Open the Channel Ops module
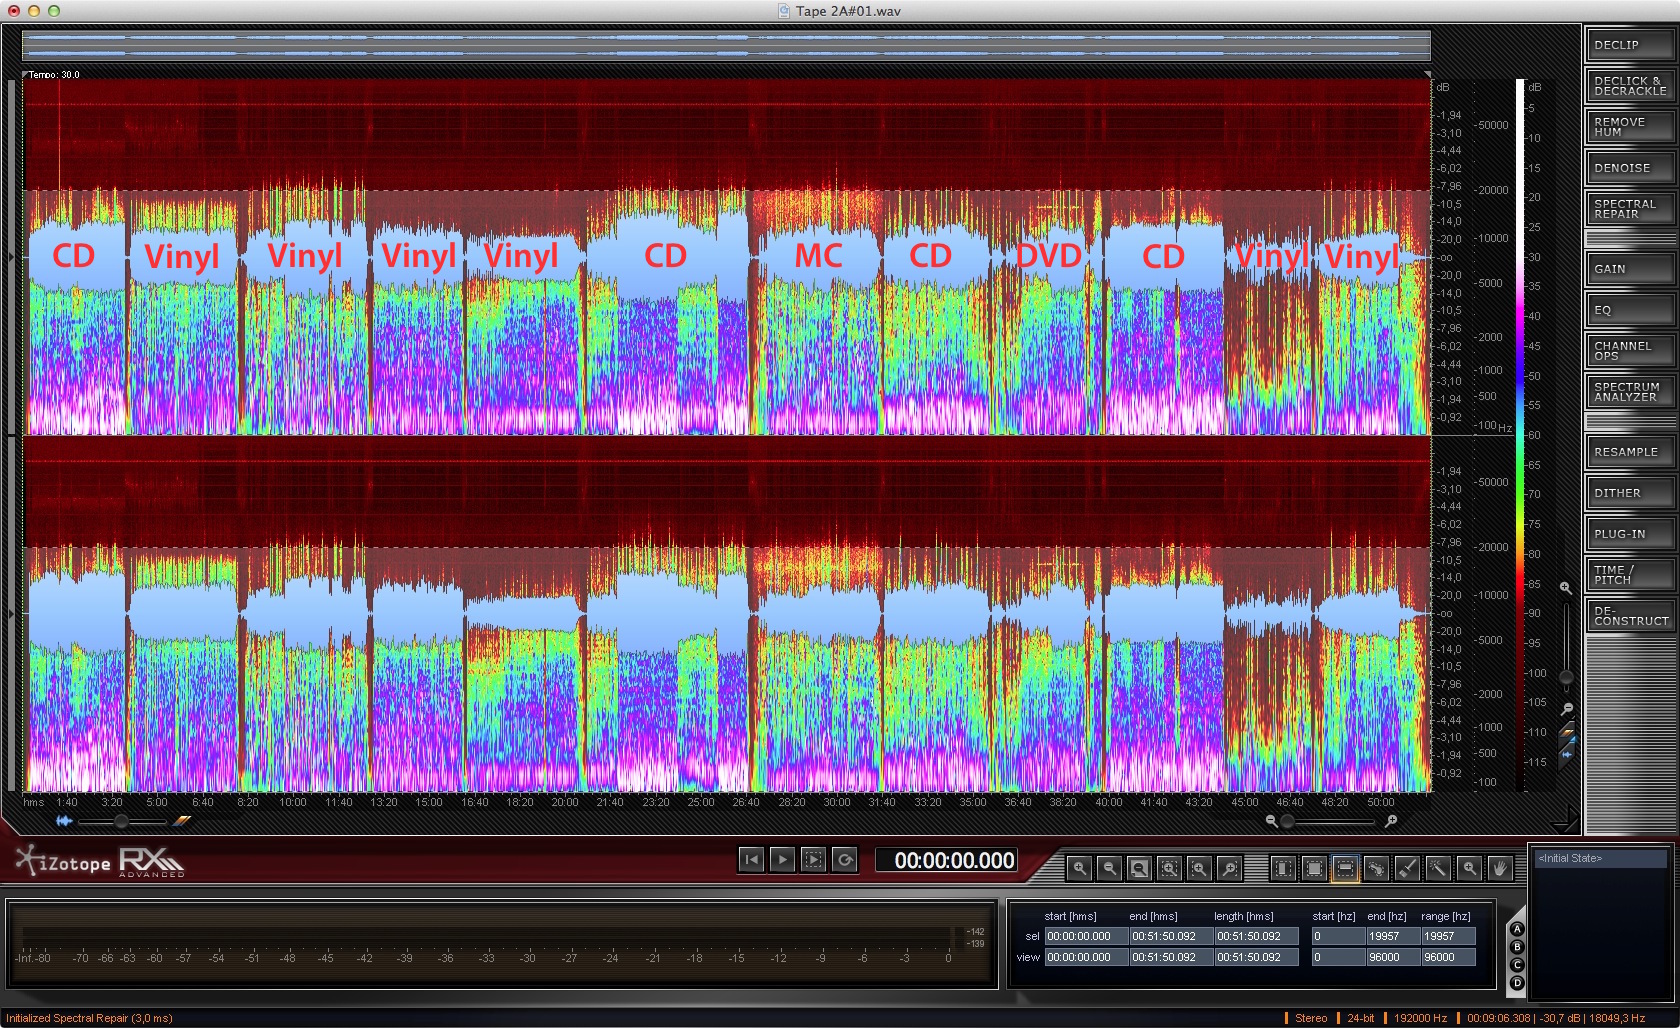 pos(1630,351)
